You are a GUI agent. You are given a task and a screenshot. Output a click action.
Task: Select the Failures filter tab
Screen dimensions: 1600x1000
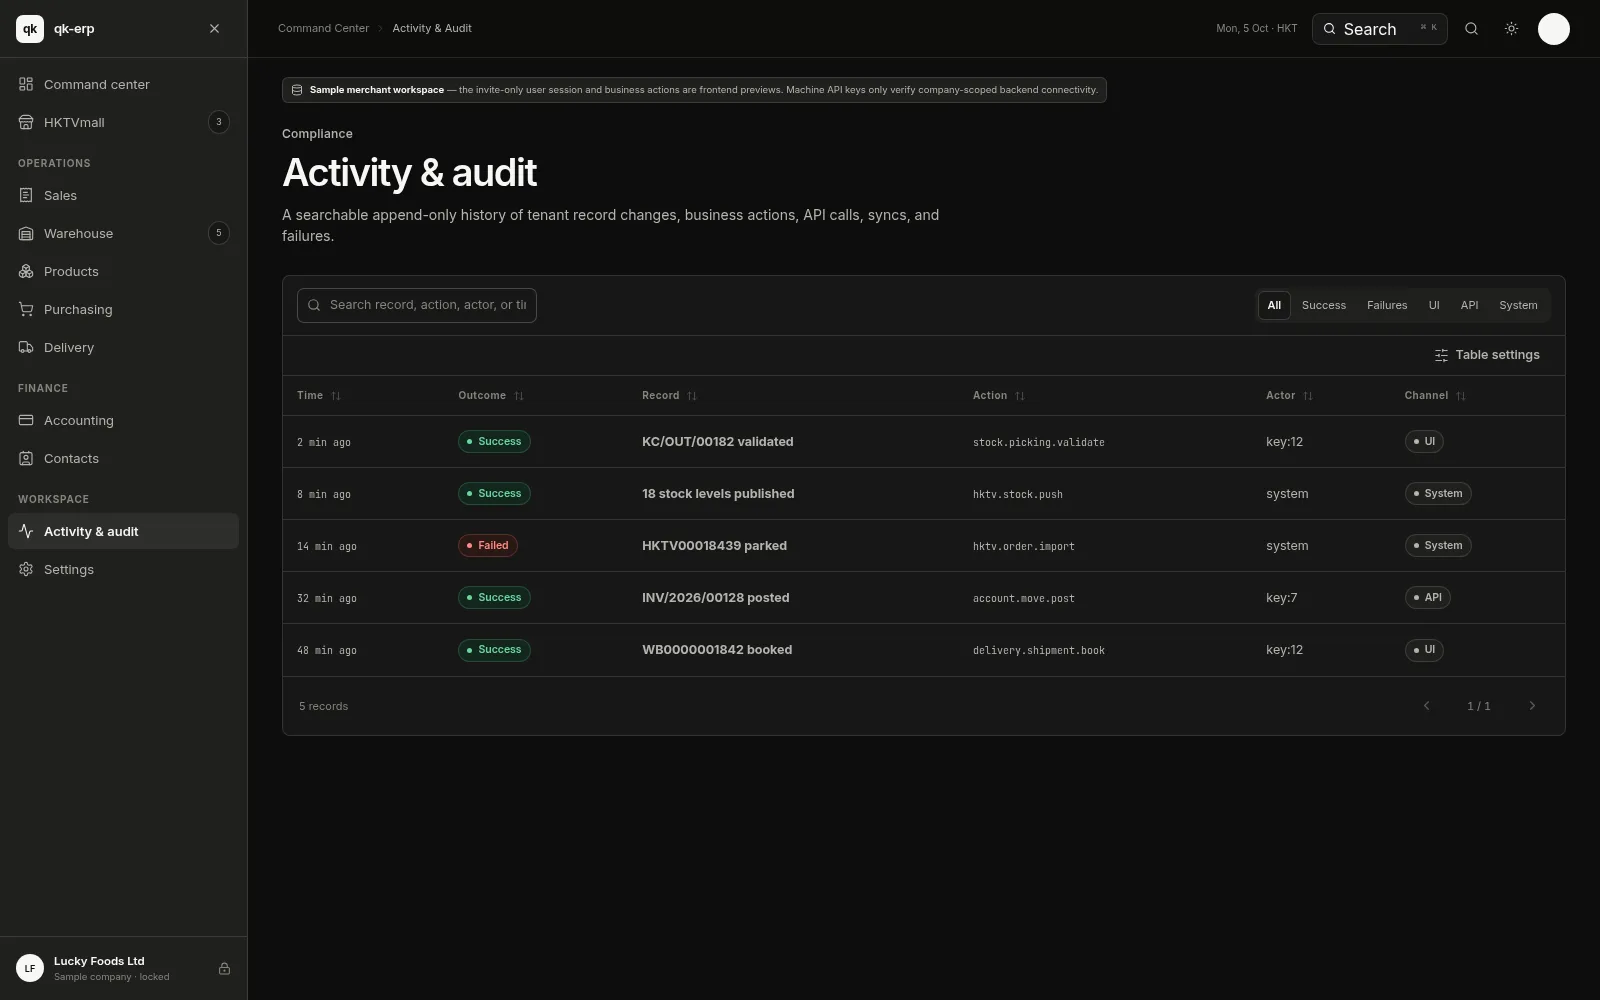click(1387, 305)
